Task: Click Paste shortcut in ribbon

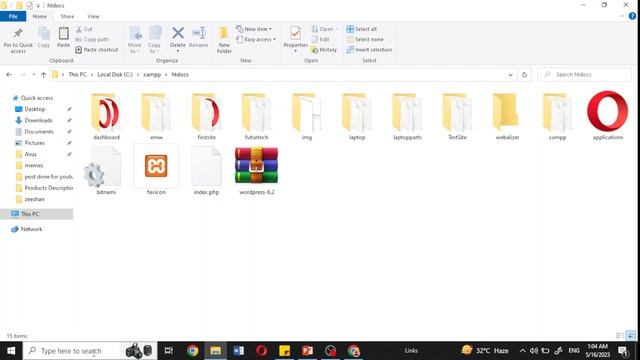Action: [x=97, y=49]
